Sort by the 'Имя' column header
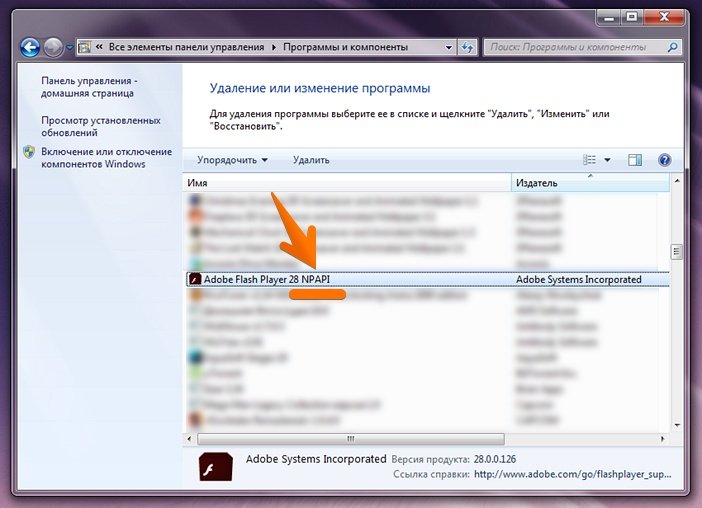This screenshot has height=508, width=702. [347, 183]
